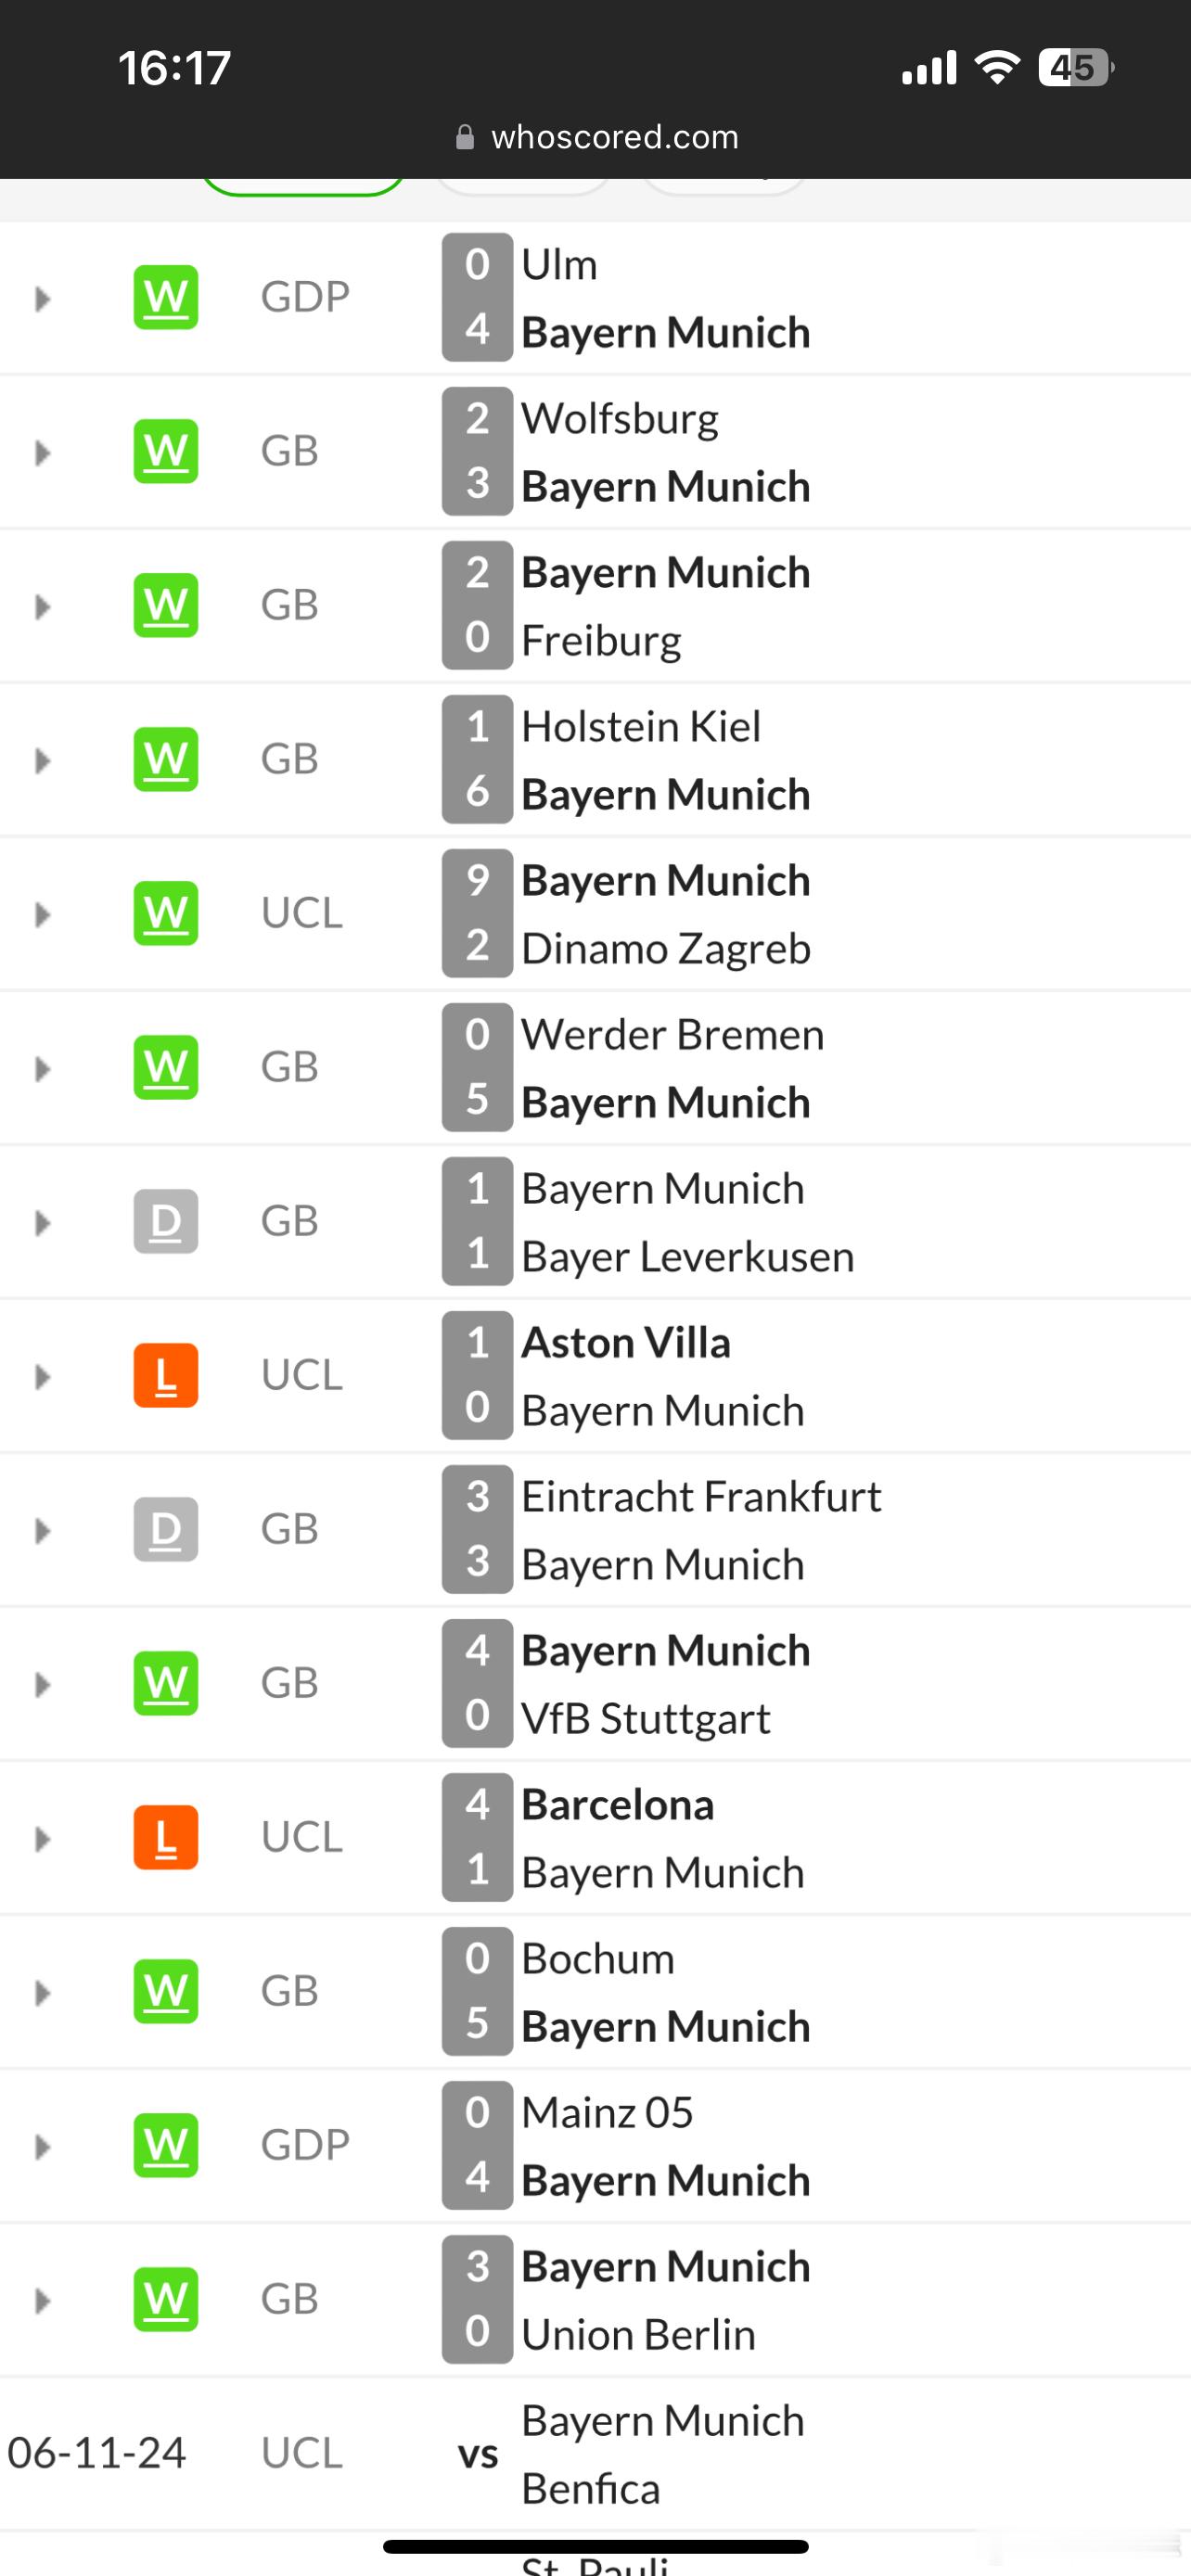Open the Freiburg team link

(x=601, y=641)
